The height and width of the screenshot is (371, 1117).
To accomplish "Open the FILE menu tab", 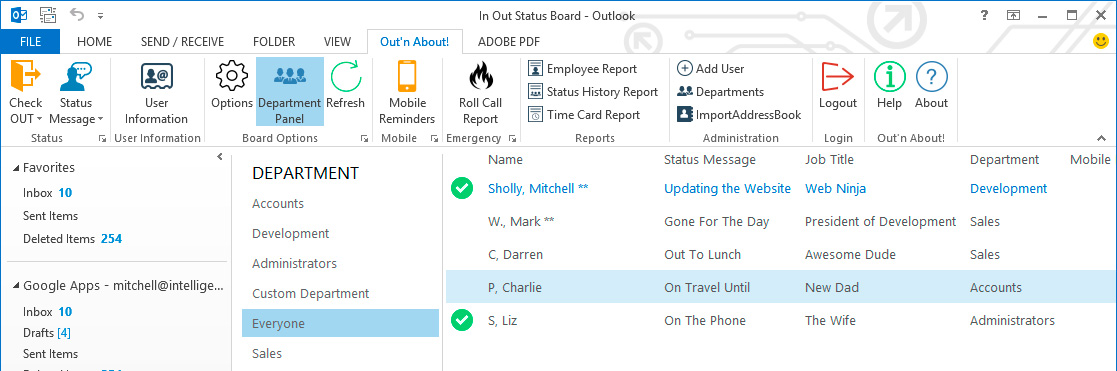I will point(30,42).
